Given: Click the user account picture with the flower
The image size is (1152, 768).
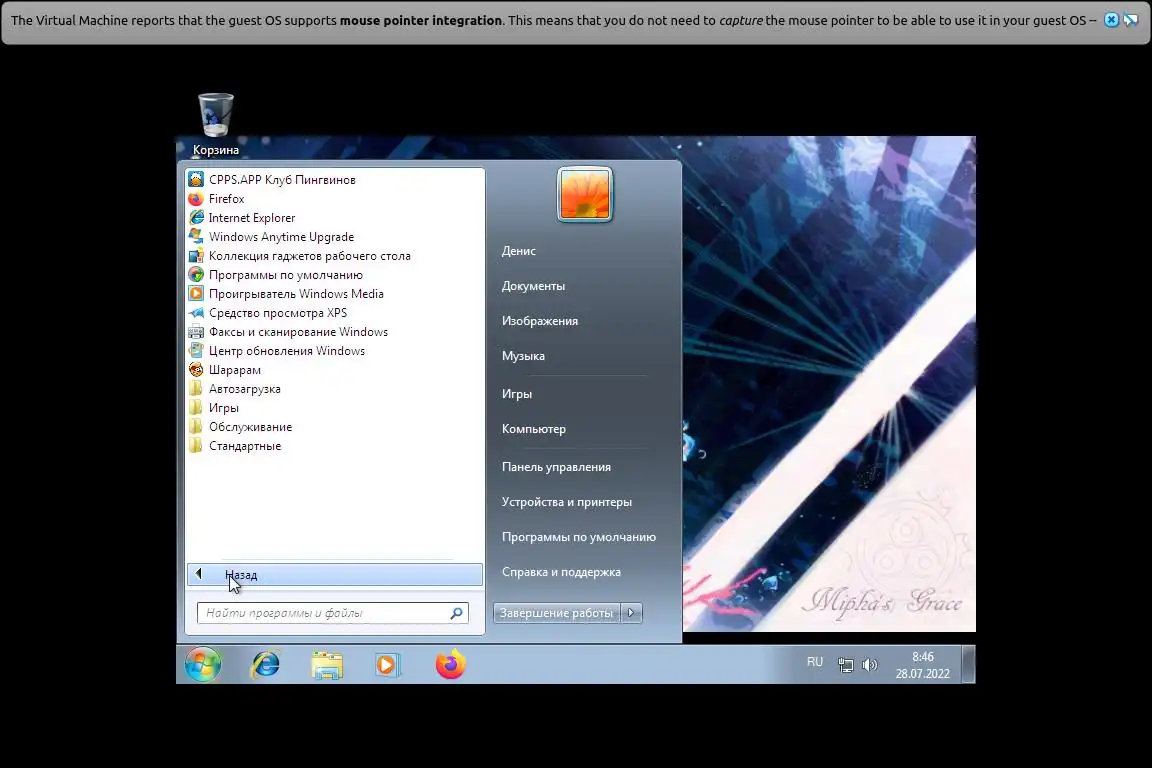Looking at the screenshot, I should [x=585, y=195].
